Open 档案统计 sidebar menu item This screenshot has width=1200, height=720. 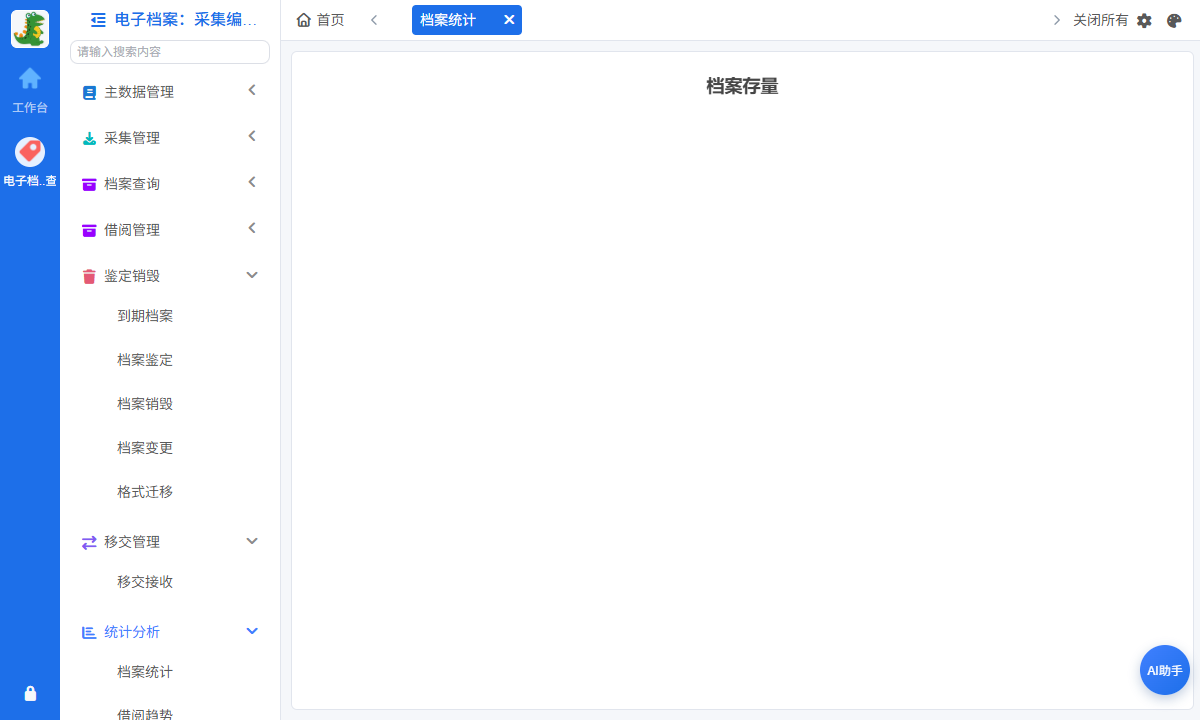pyautogui.click(x=145, y=672)
